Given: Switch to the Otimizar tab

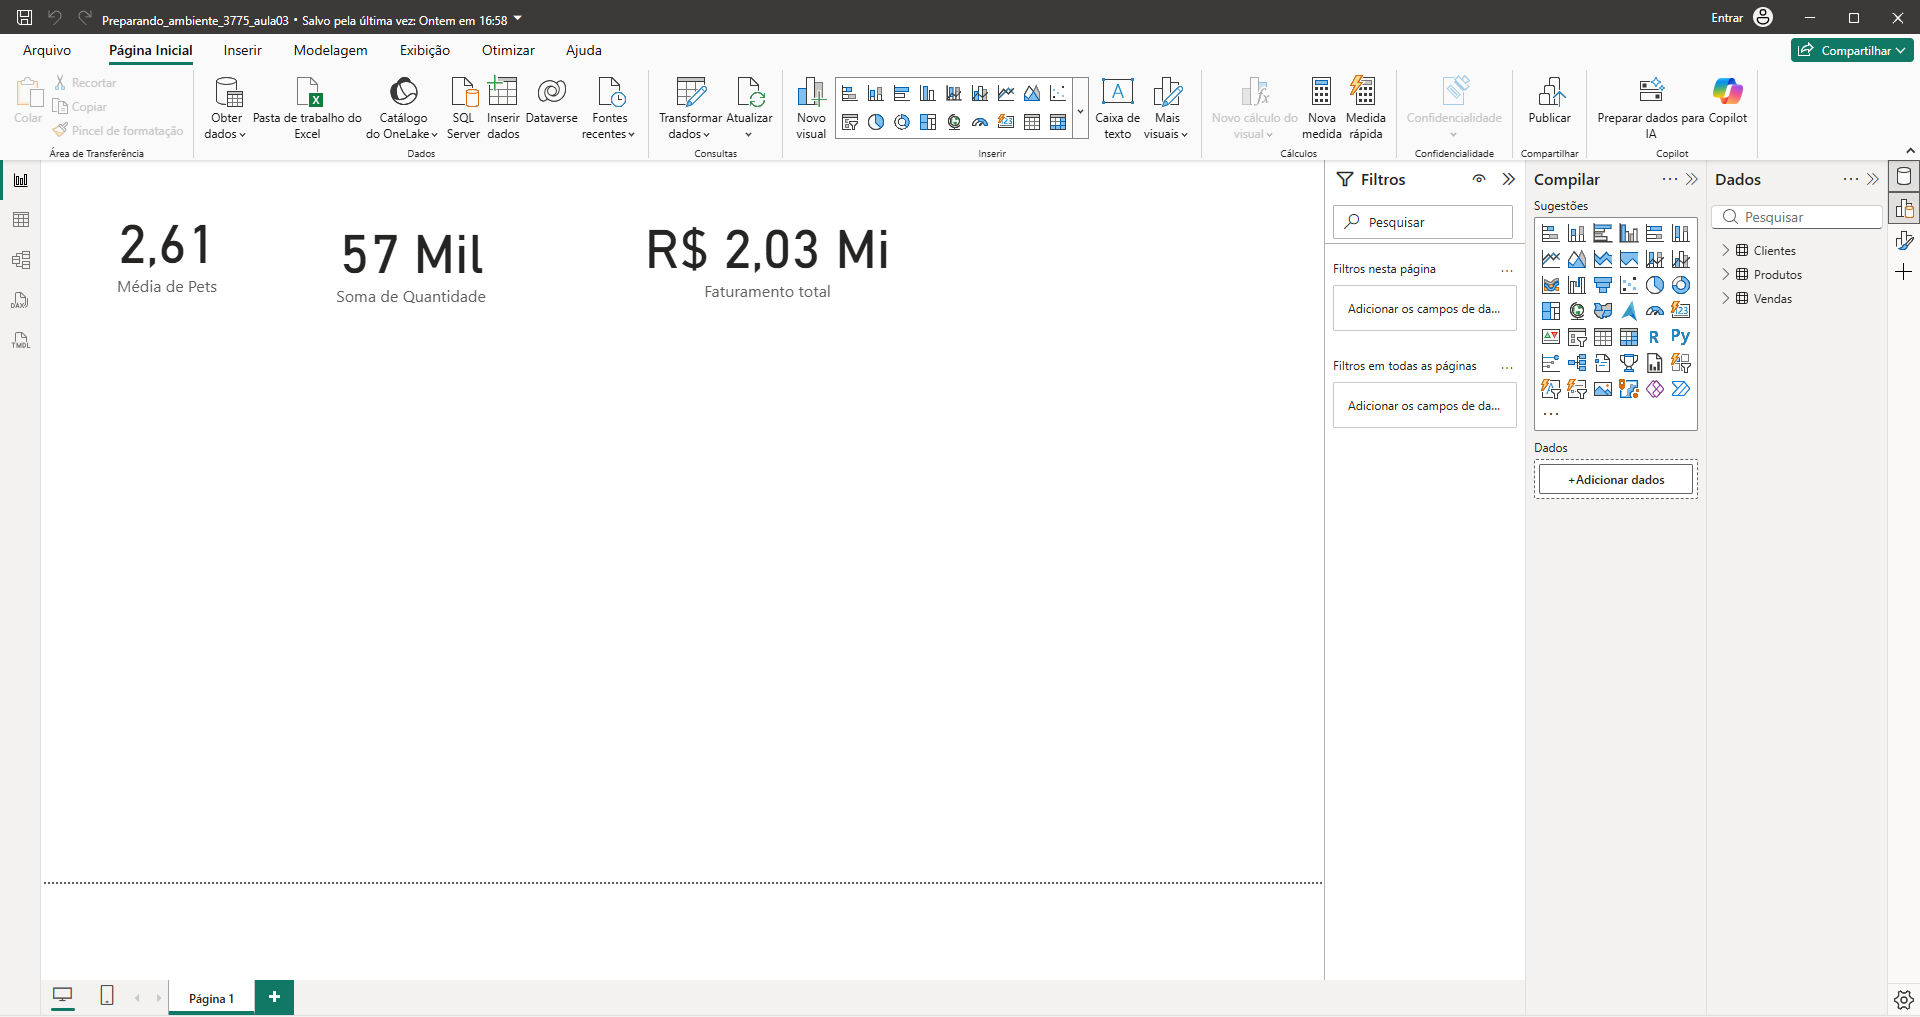Looking at the screenshot, I should (508, 50).
